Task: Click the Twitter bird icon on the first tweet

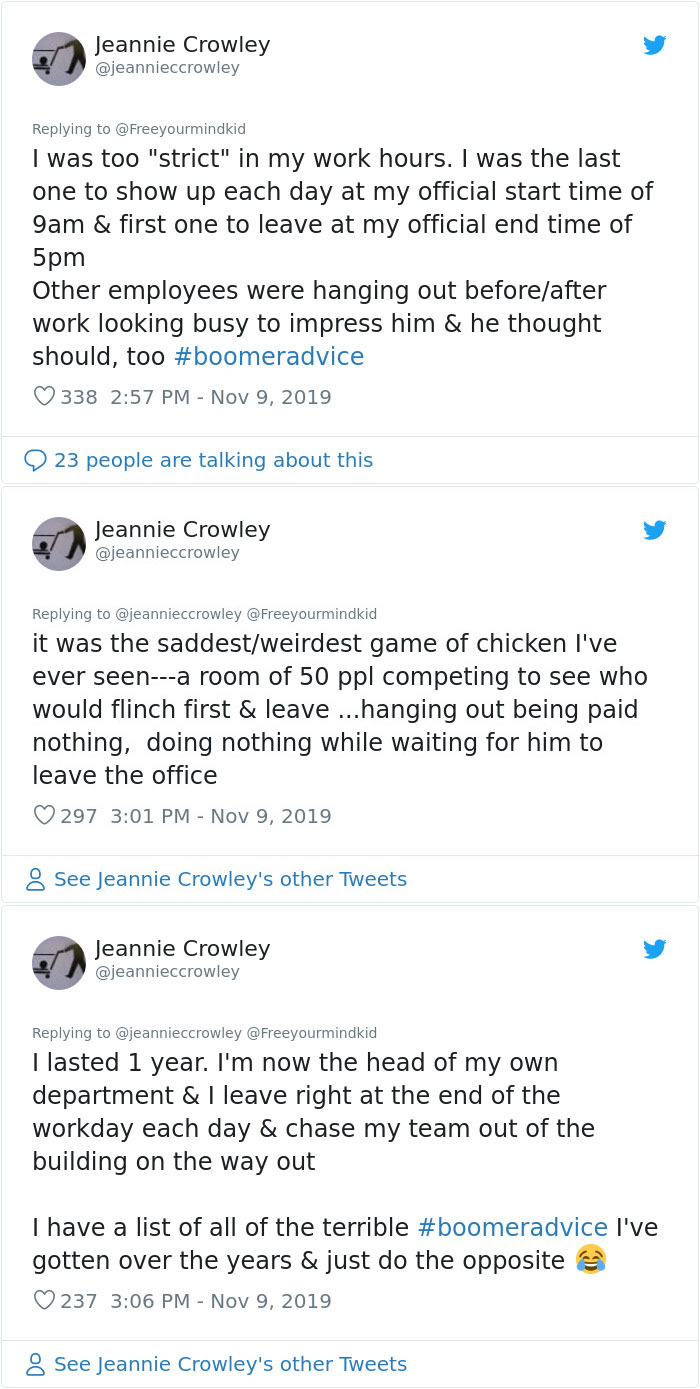Action: [655, 45]
